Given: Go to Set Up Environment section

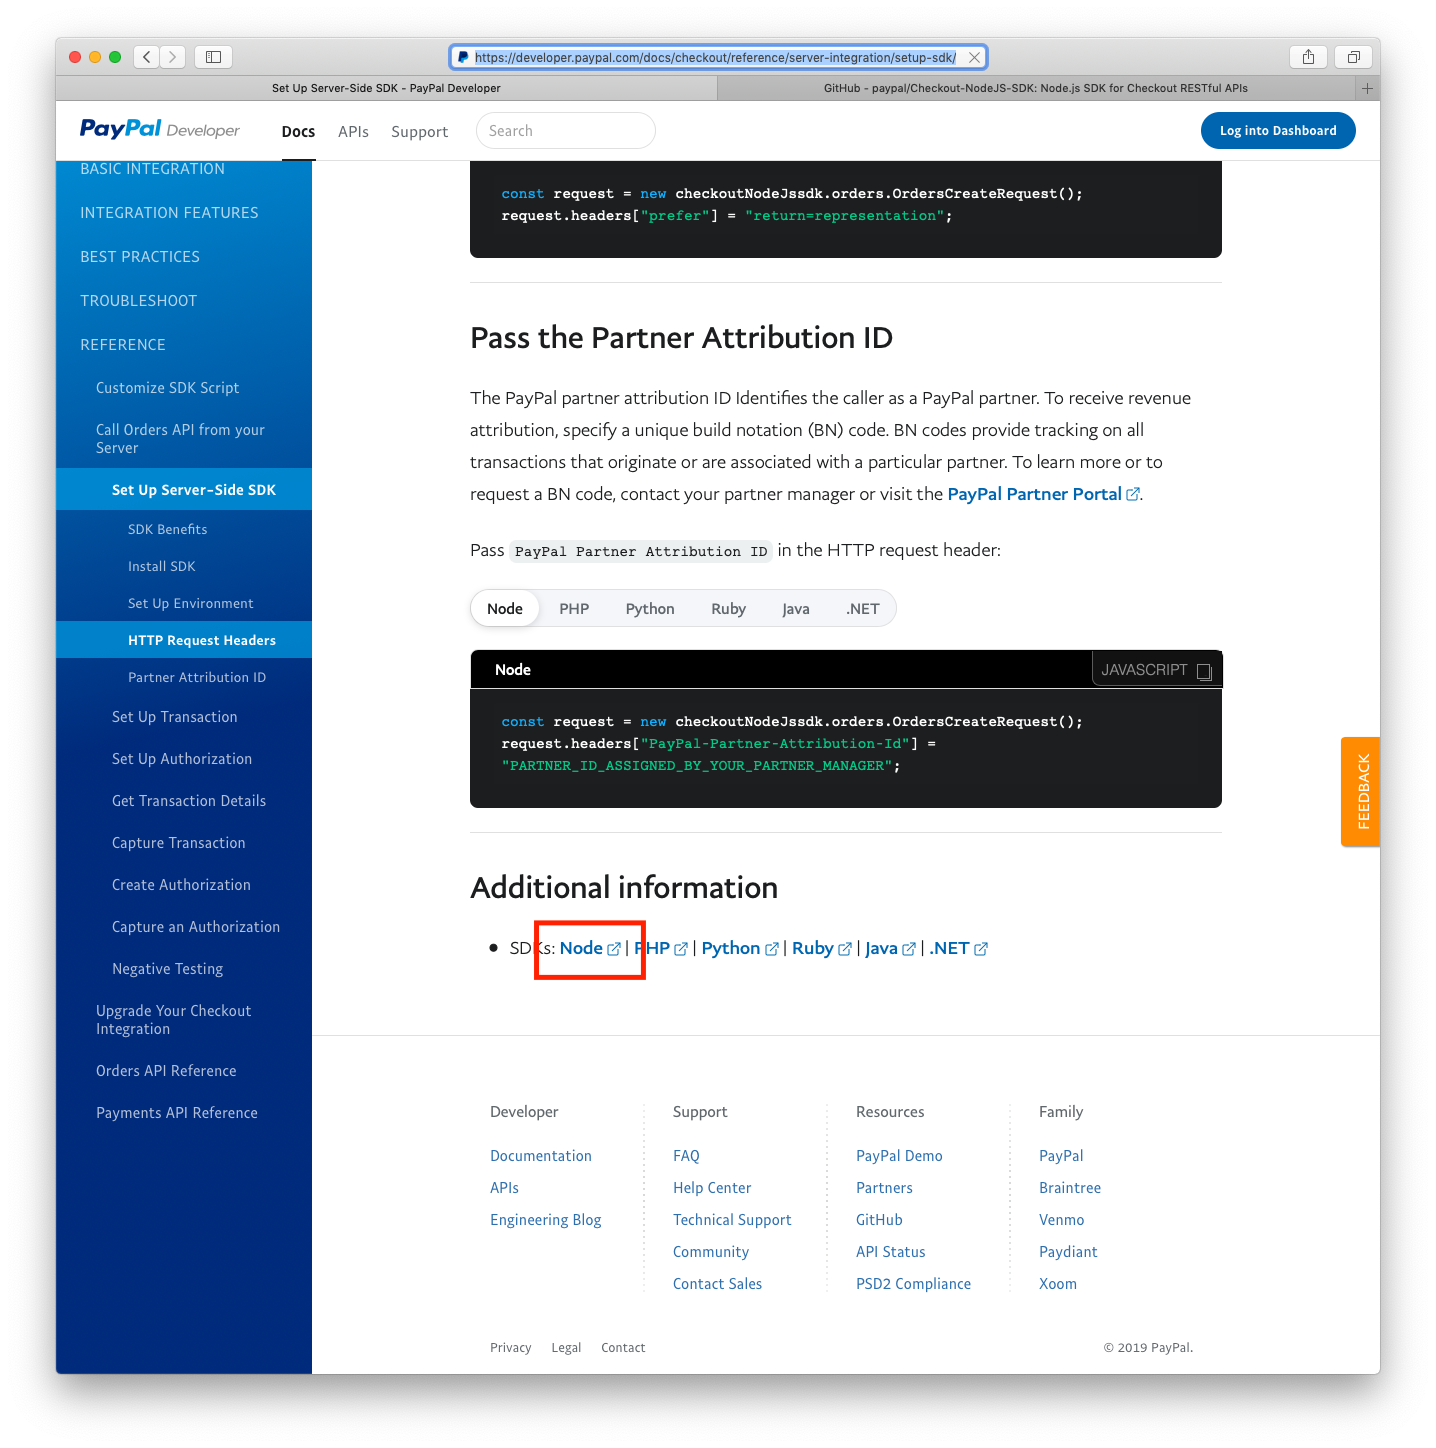Looking at the screenshot, I should coord(190,604).
